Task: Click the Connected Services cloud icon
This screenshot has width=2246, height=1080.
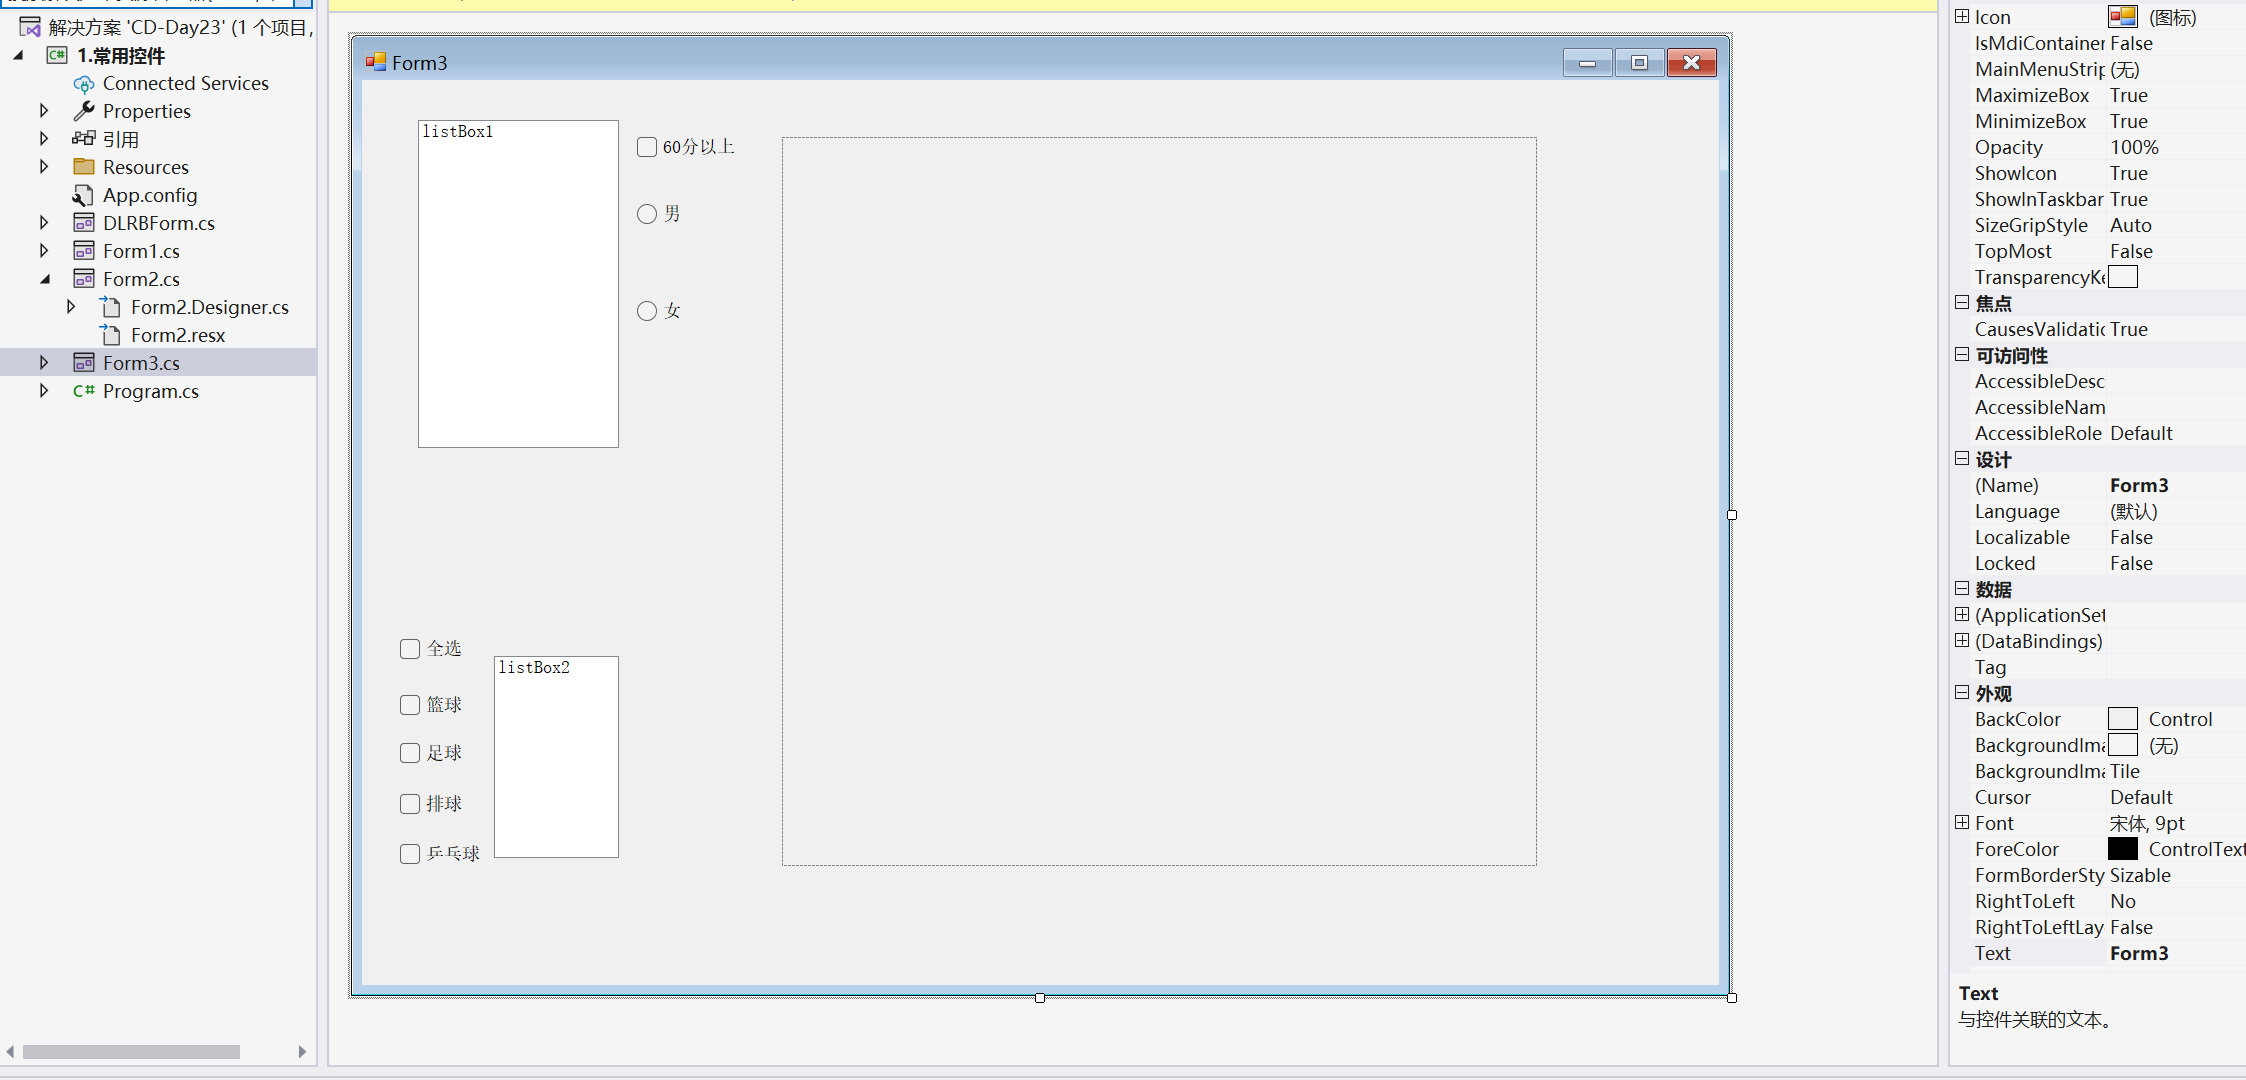Action: coord(84,84)
